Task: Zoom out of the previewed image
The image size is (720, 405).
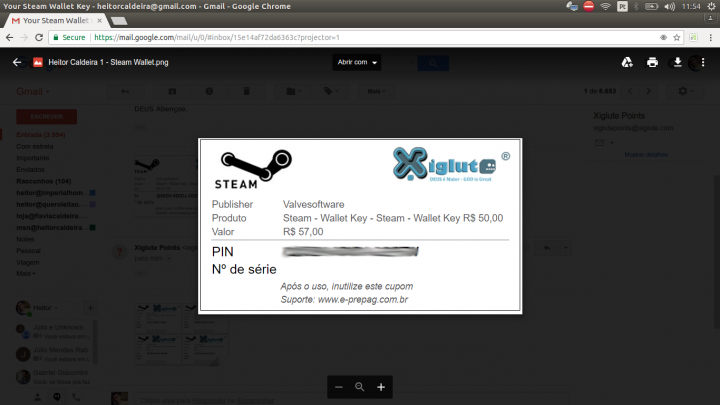Action: (339, 387)
